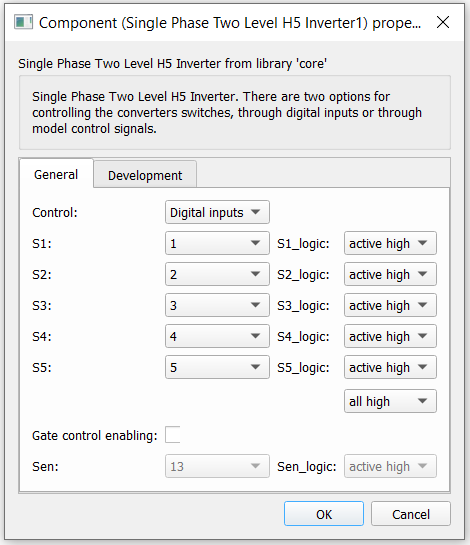Open the S1 digital input dropdown

(217, 243)
